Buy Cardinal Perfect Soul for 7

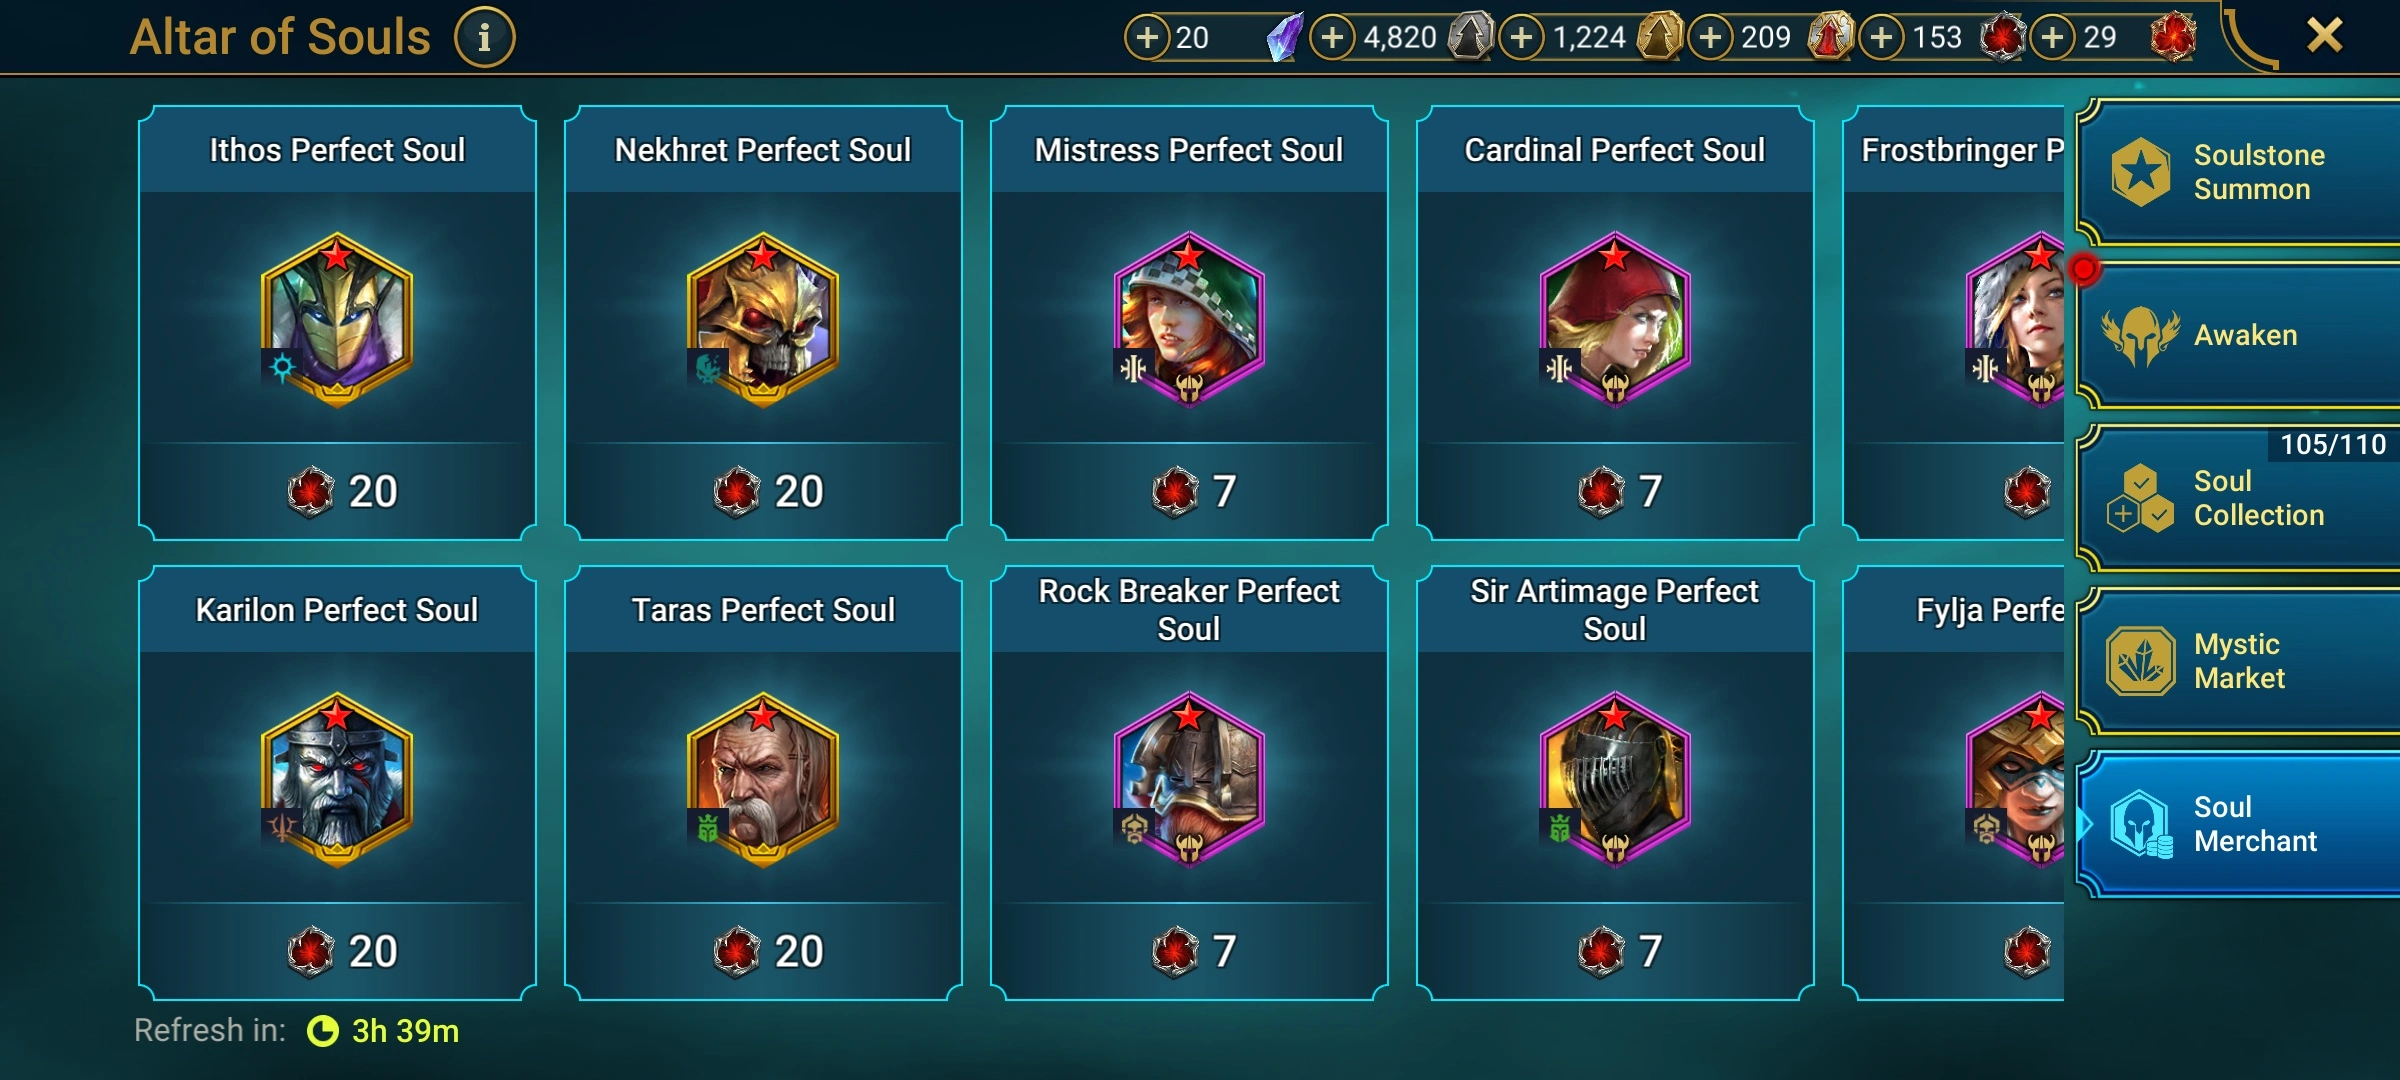click(1615, 491)
